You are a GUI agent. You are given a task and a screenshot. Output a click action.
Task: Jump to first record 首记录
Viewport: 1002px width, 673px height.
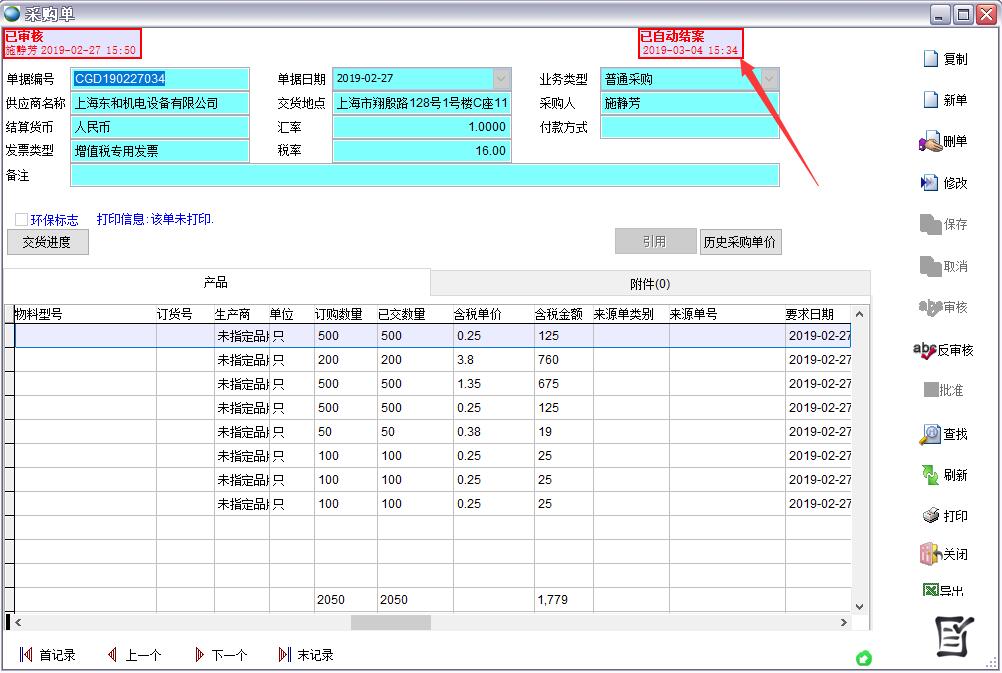[26, 655]
